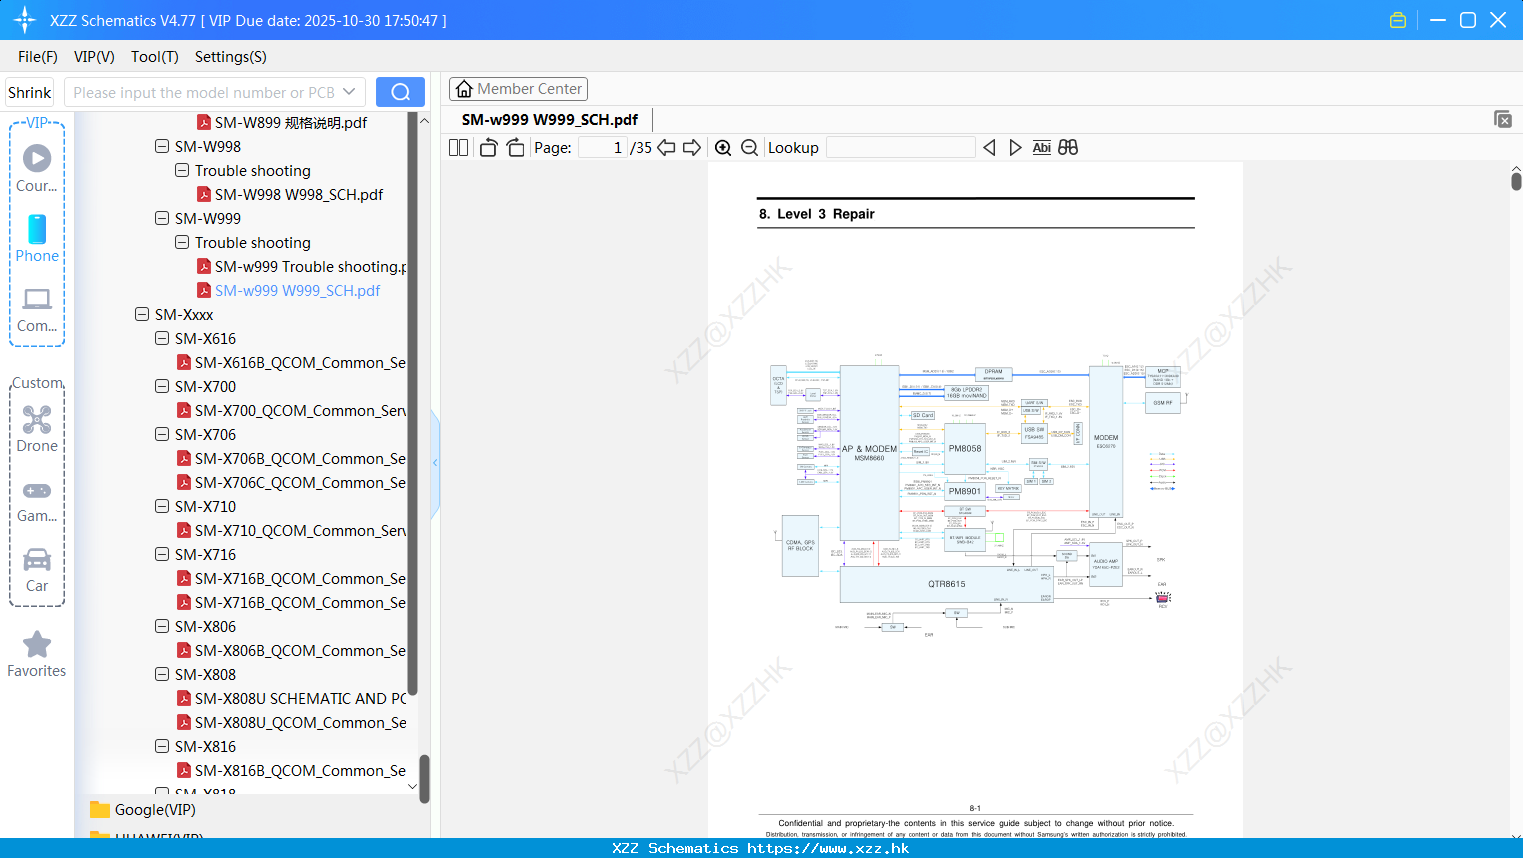Click the model number search field
The height and width of the screenshot is (858, 1523).
tap(203, 92)
